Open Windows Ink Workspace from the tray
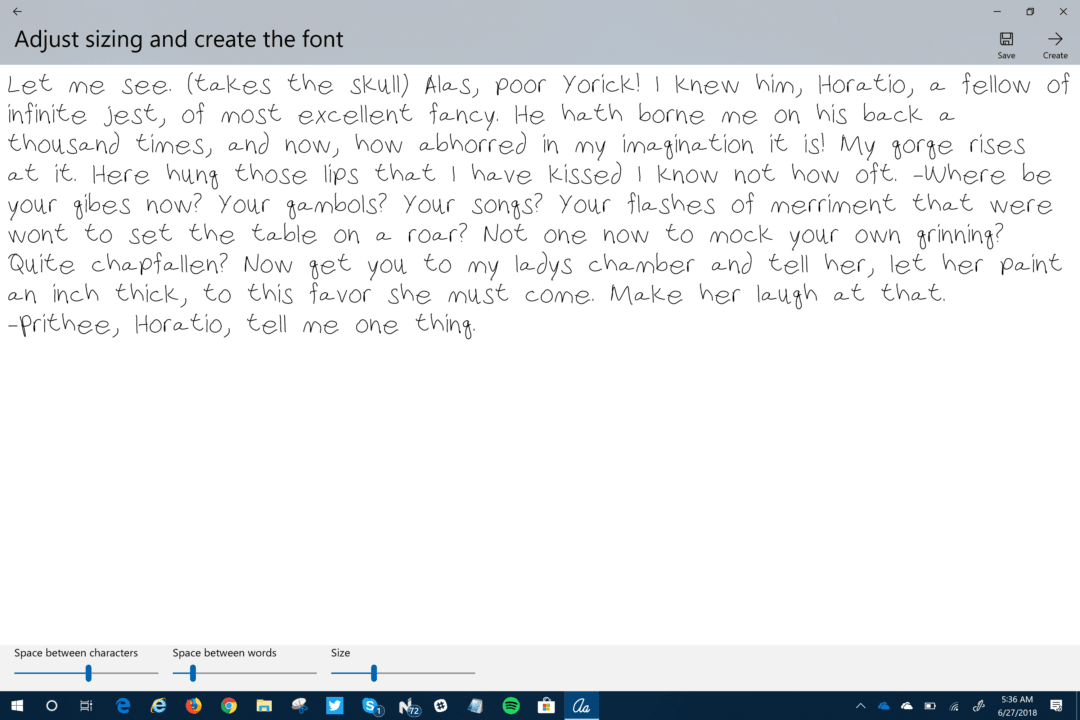The width and height of the screenshot is (1080, 720). pyautogui.click(x=978, y=706)
